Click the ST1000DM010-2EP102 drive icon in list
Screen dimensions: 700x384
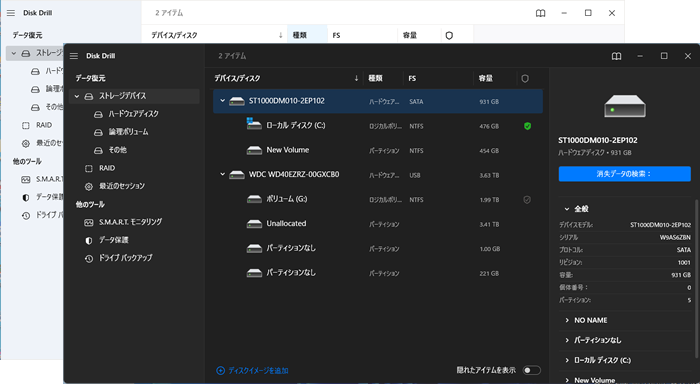pyautogui.click(x=237, y=101)
